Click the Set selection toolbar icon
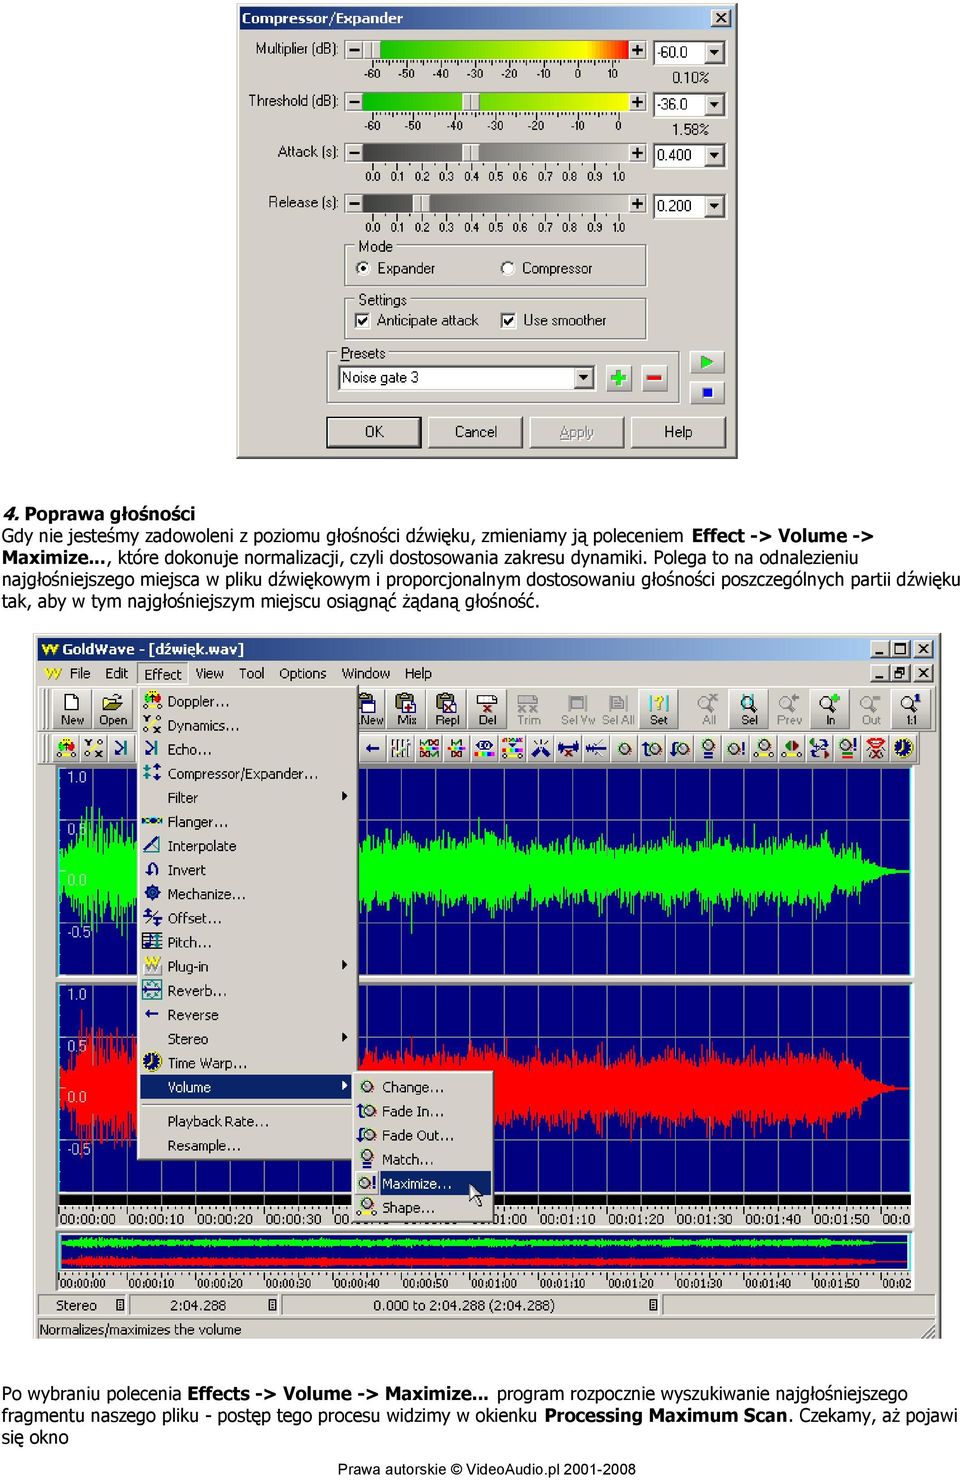960x1480 pixels. (x=659, y=709)
